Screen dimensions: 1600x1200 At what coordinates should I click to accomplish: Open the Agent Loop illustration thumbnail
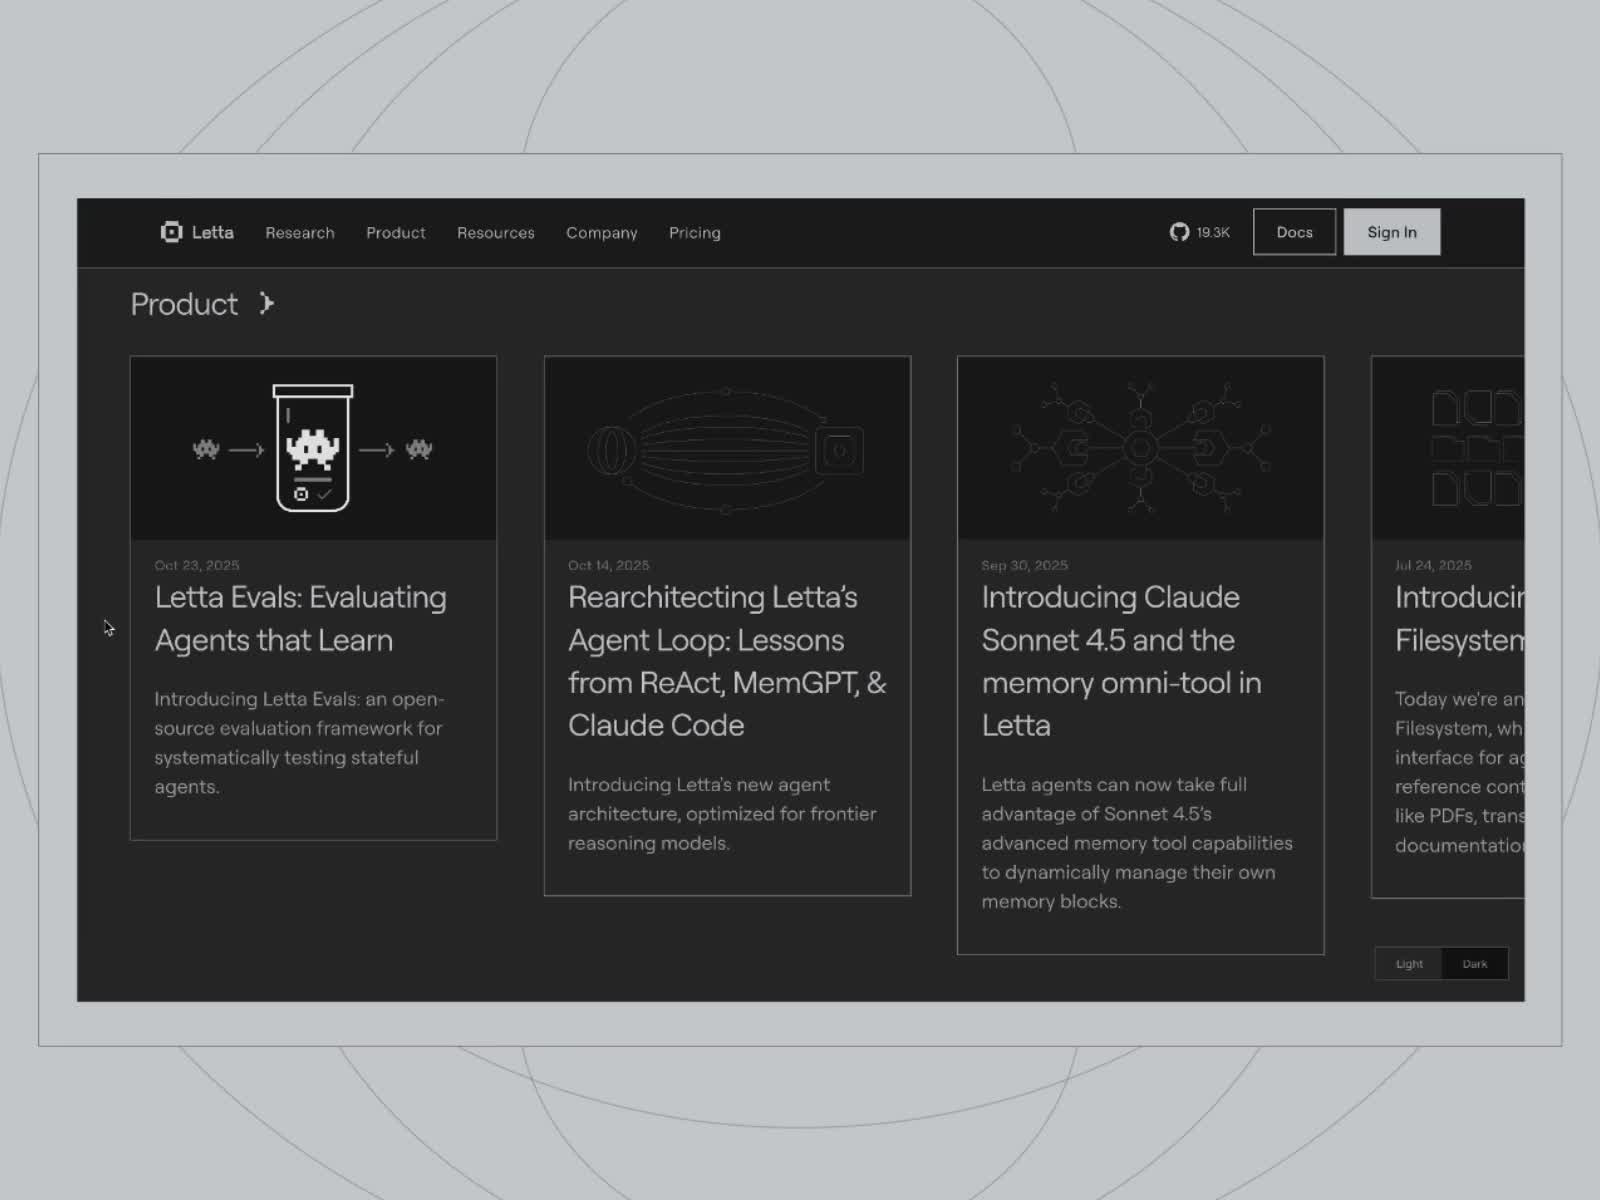727,448
